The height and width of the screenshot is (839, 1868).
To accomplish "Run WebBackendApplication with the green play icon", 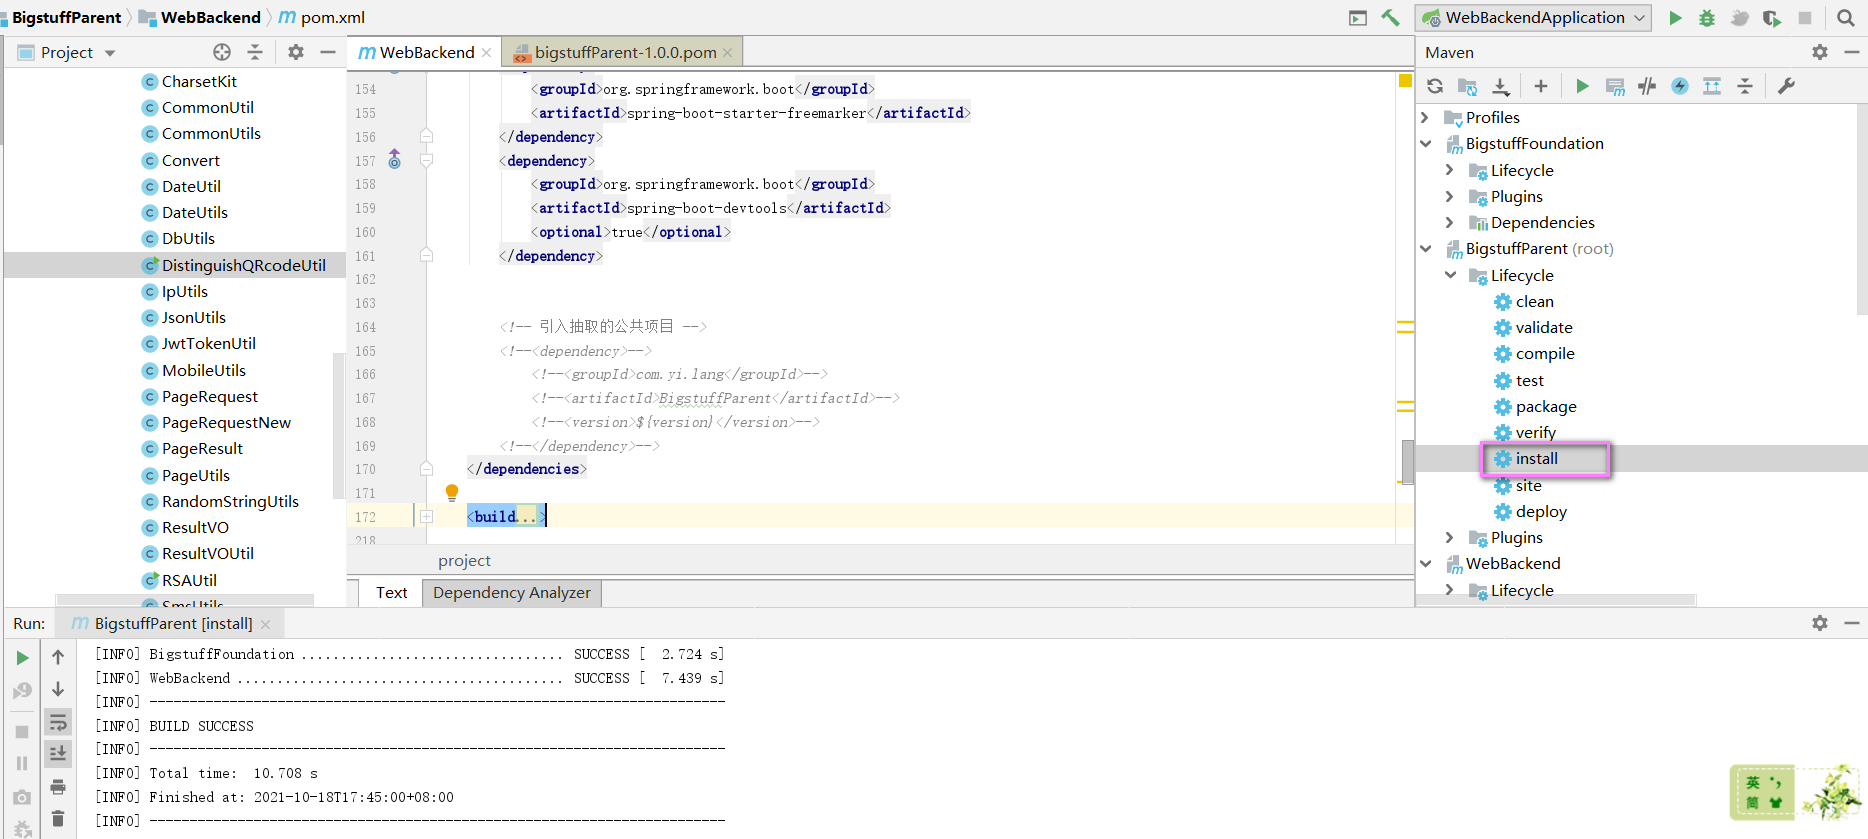I will pyautogui.click(x=1675, y=18).
